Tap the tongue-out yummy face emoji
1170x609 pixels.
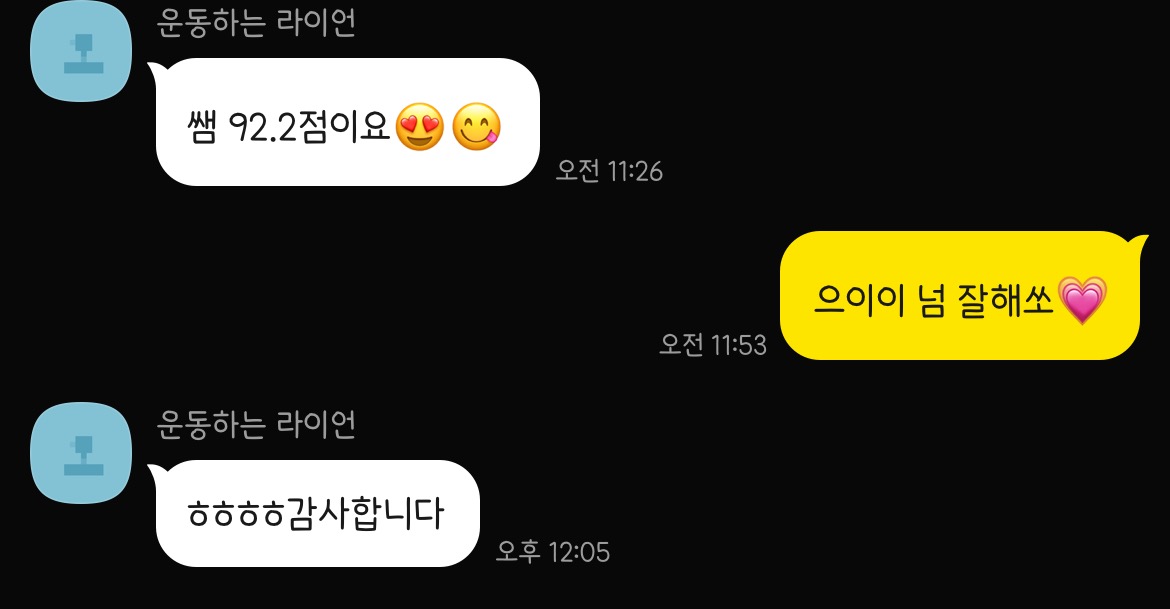coord(476,127)
